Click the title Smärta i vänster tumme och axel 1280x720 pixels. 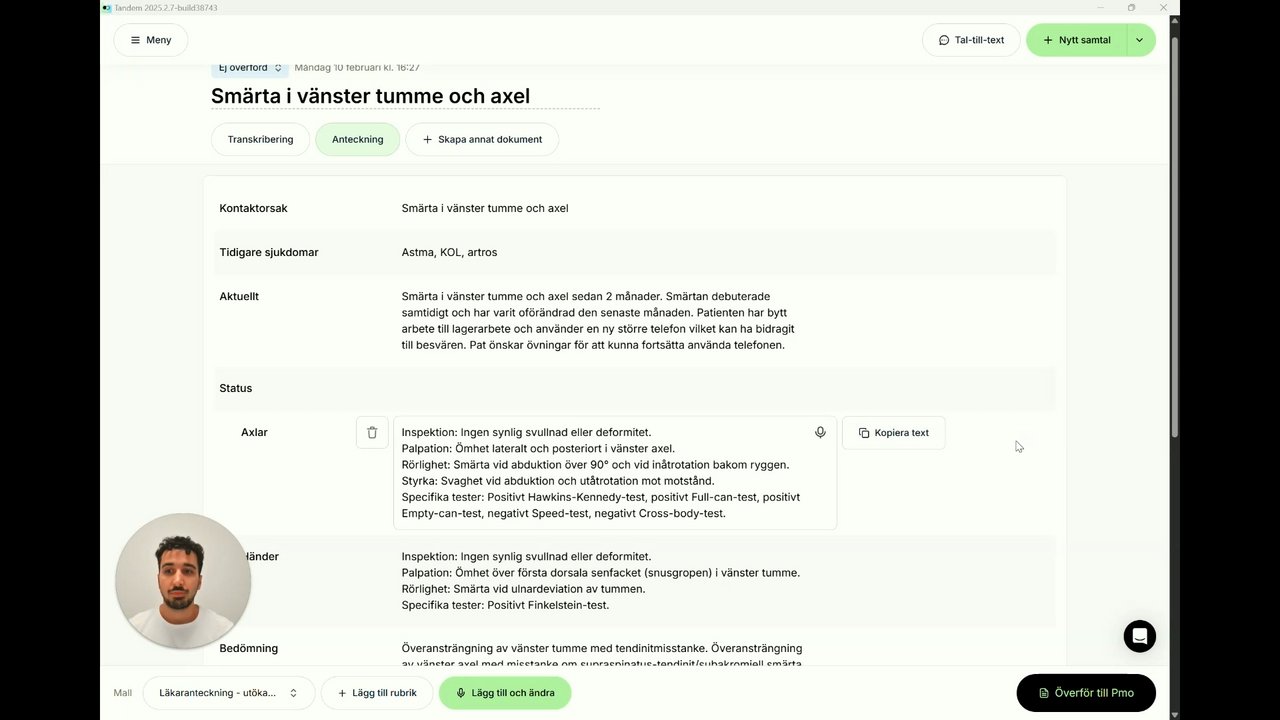point(370,96)
